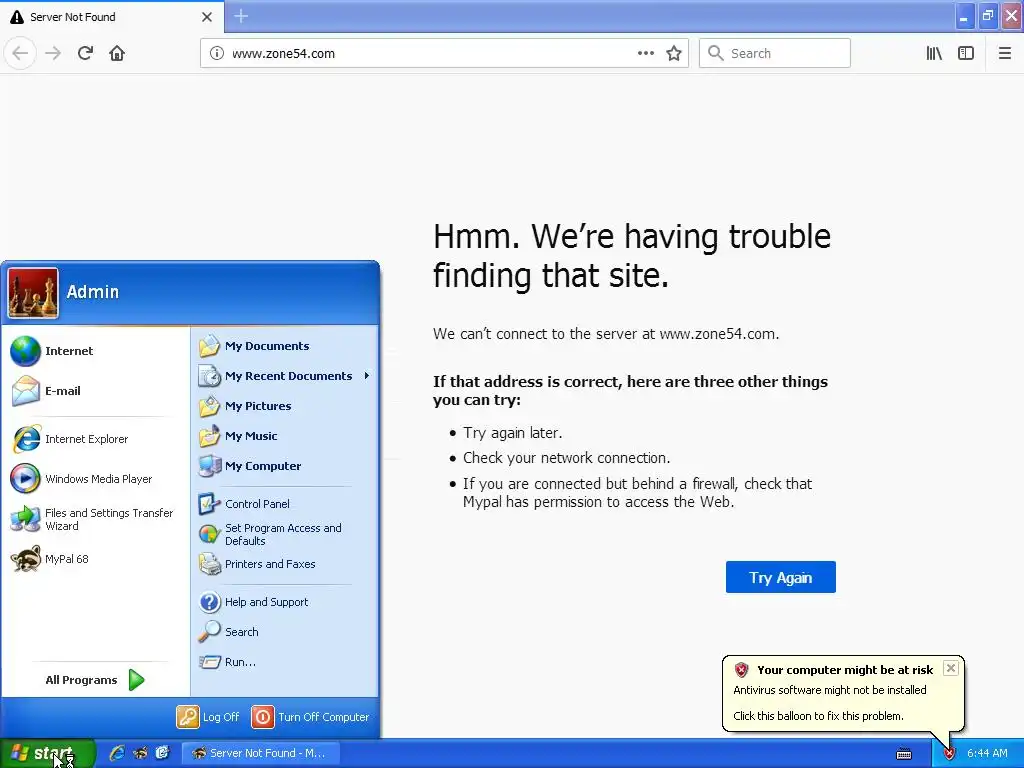1024x768 pixels.
Task: Open Printers and Faxes
Action: point(285,564)
